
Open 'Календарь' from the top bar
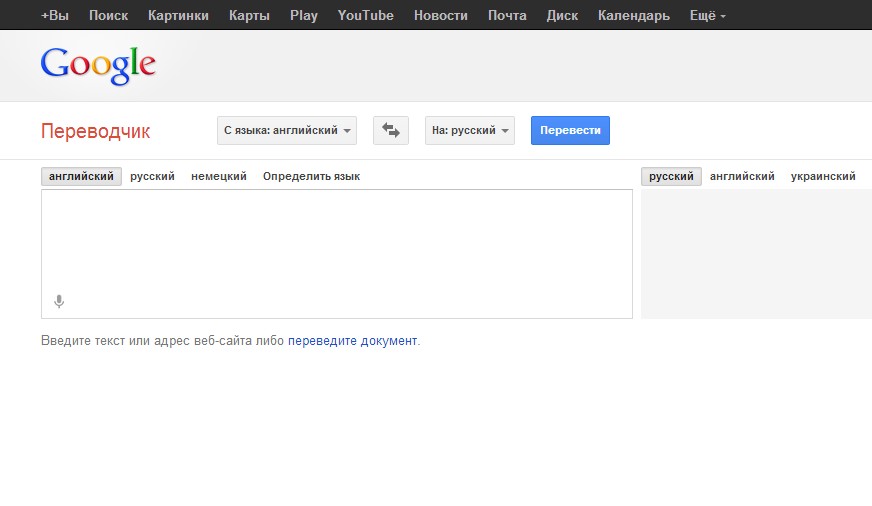[634, 15]
